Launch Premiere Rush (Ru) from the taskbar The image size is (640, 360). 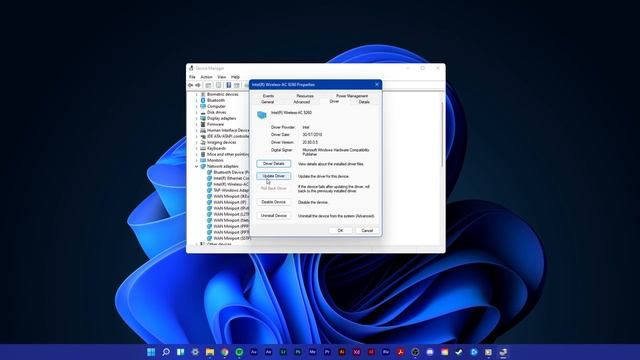click(x=386, y=352)
